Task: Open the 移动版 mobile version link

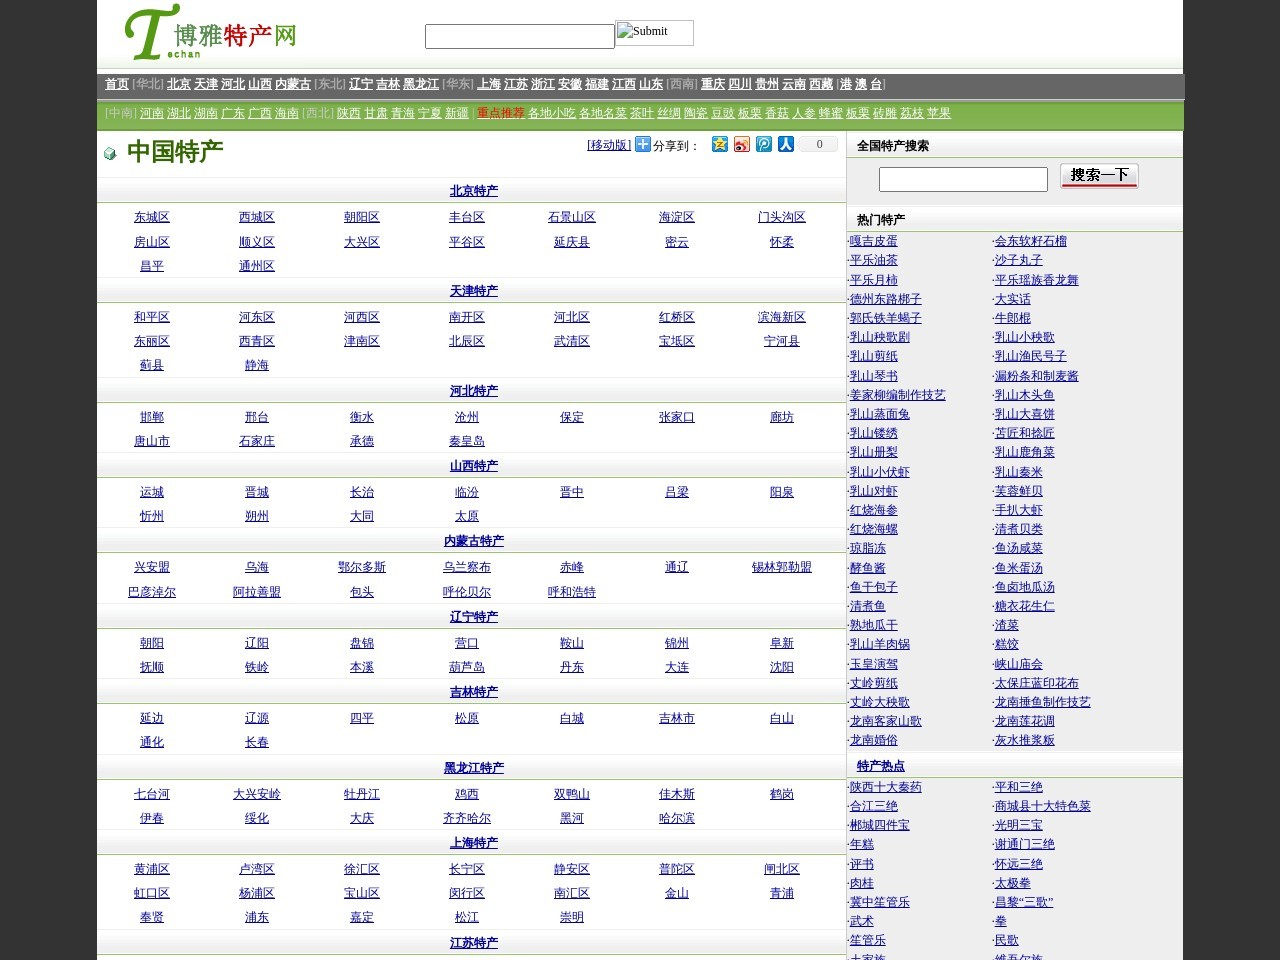Action: (x=609, y=145)
